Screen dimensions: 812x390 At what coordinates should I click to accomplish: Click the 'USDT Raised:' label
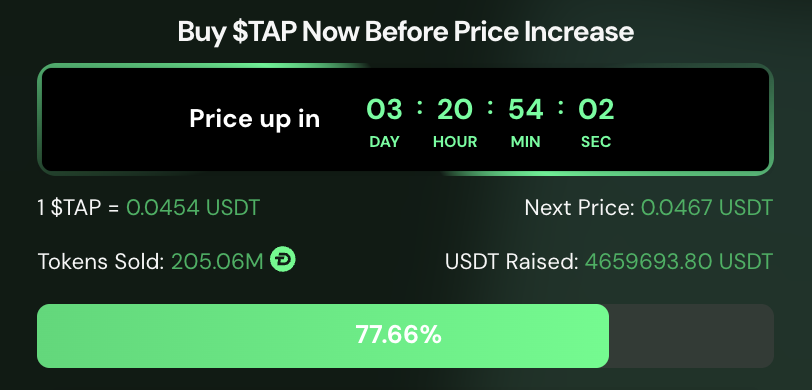(512, 262)
